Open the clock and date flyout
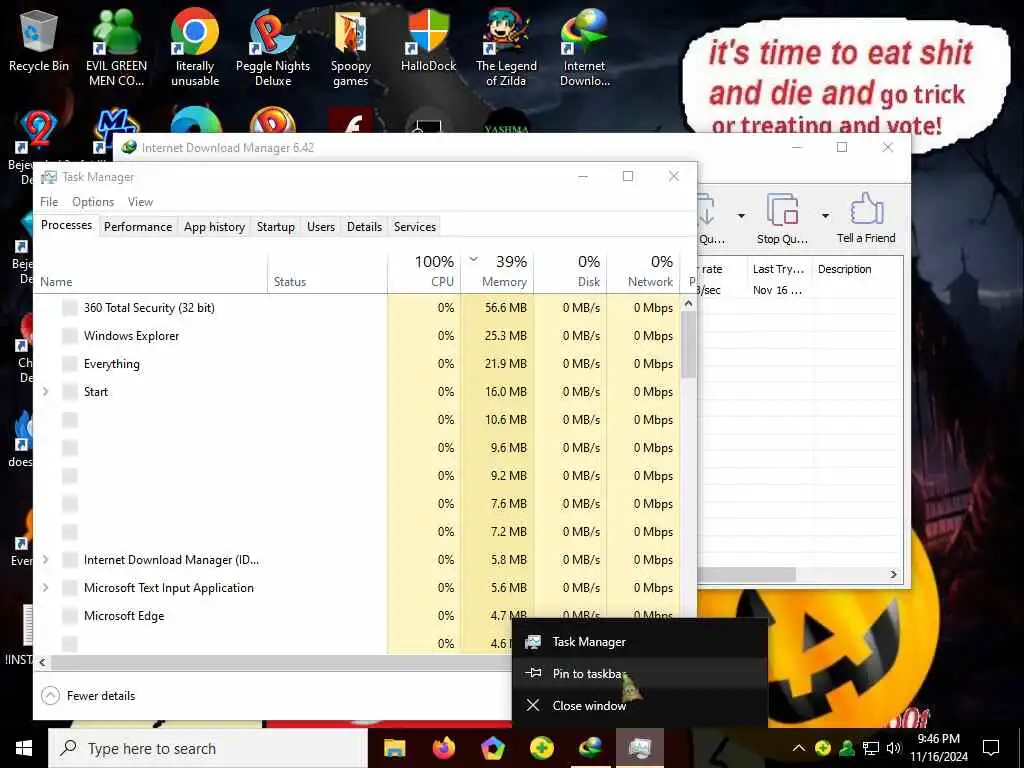1024x768 pixels. point(939,748)
